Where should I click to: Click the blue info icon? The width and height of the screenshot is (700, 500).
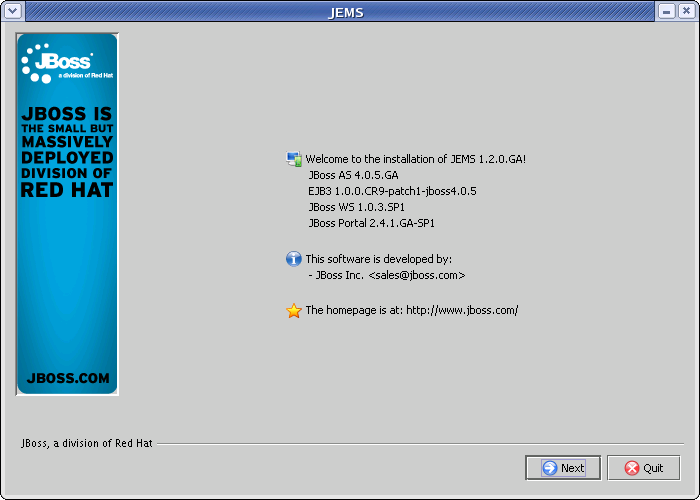pos(293,258)
